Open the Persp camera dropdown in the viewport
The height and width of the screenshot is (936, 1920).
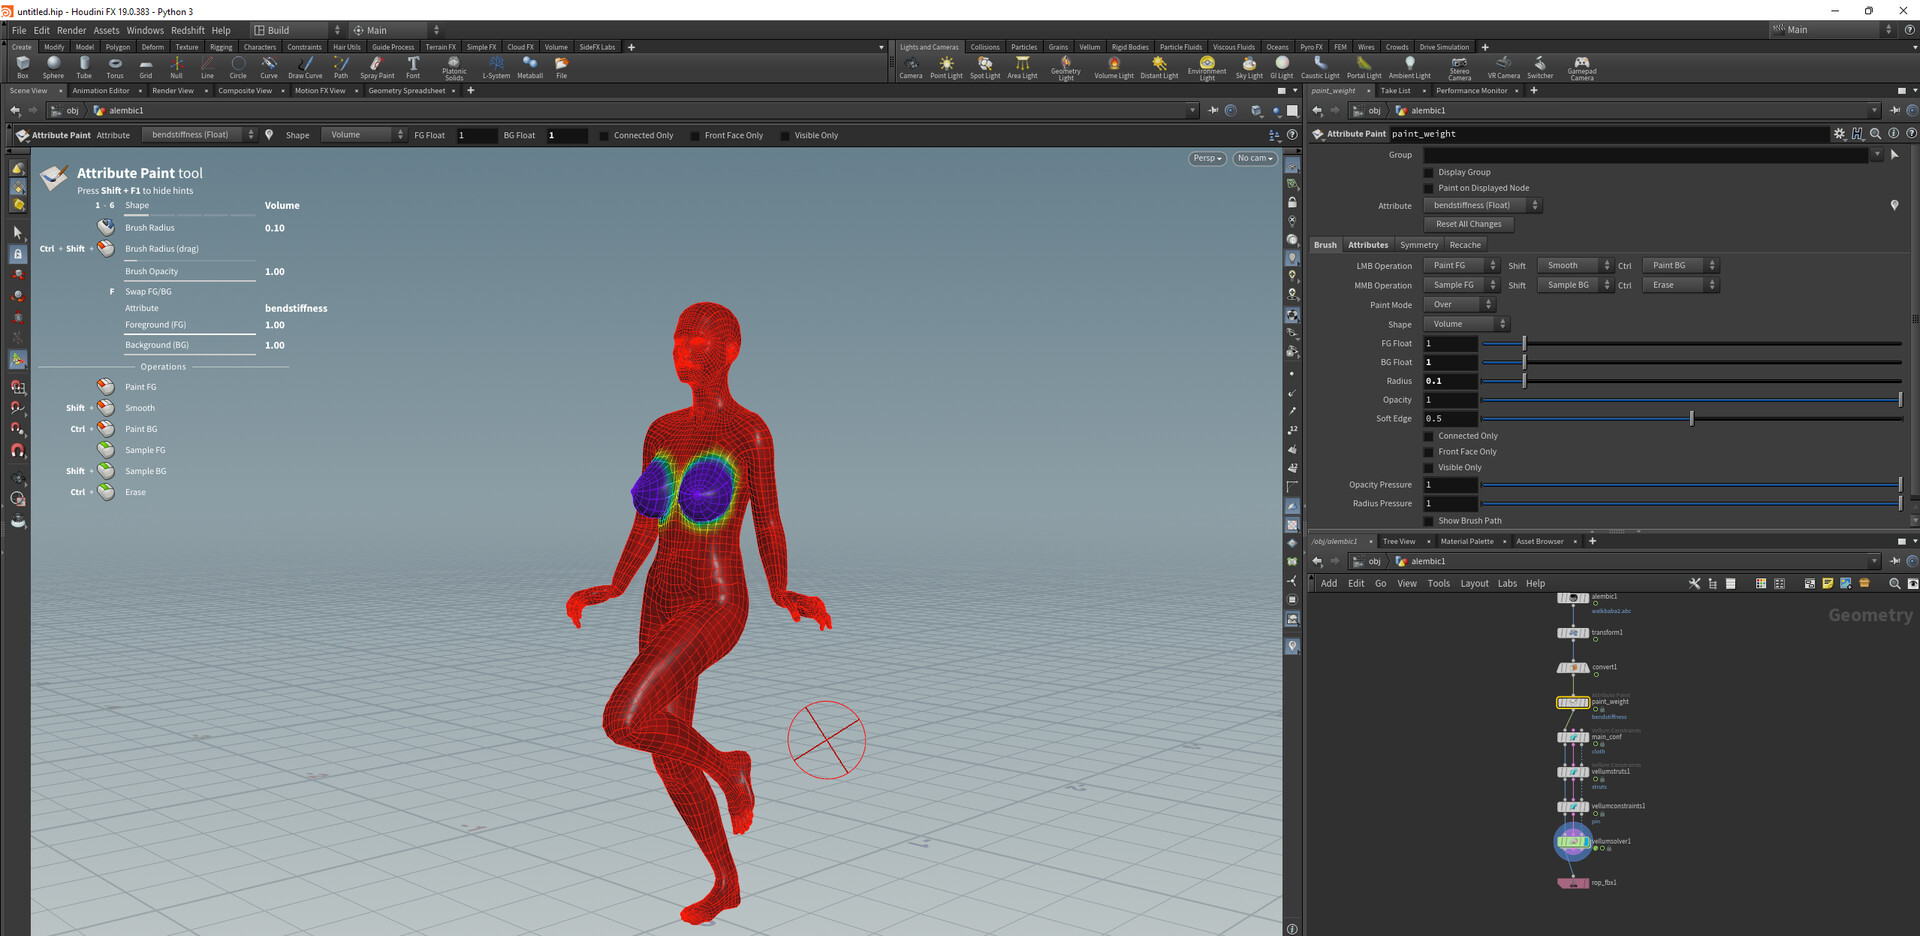pos(1206,158)
